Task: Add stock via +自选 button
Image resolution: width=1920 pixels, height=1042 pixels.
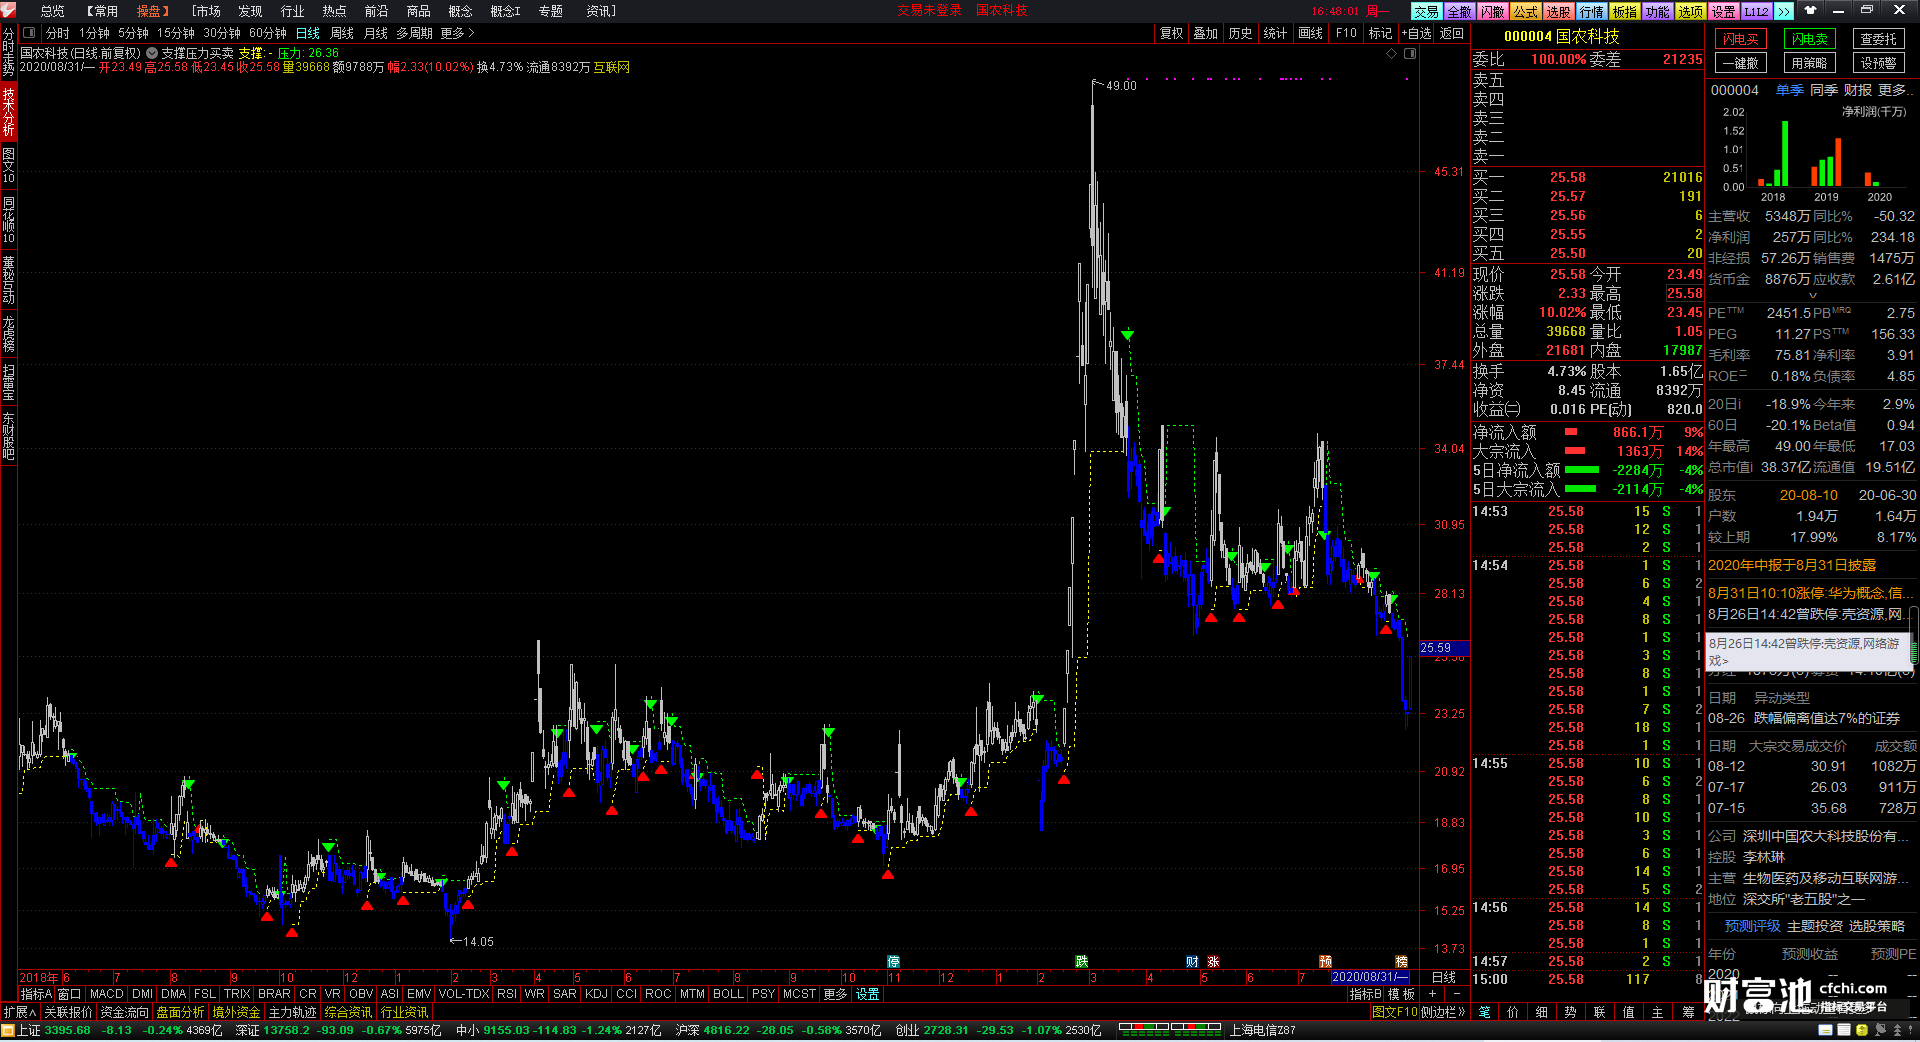Action: tap(1416, 33)
